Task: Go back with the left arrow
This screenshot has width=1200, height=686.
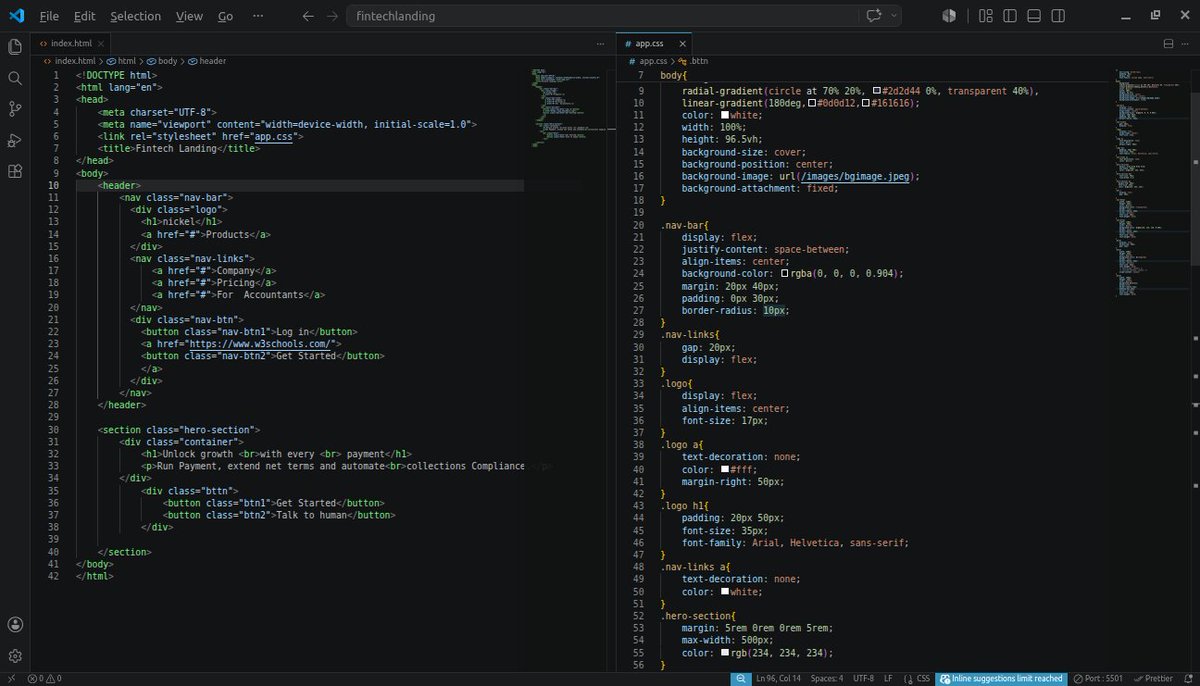Action: tap(307, 16)
